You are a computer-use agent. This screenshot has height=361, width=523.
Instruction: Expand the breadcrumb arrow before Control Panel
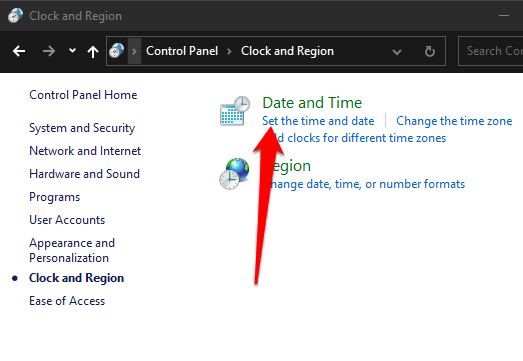(134, 51)
